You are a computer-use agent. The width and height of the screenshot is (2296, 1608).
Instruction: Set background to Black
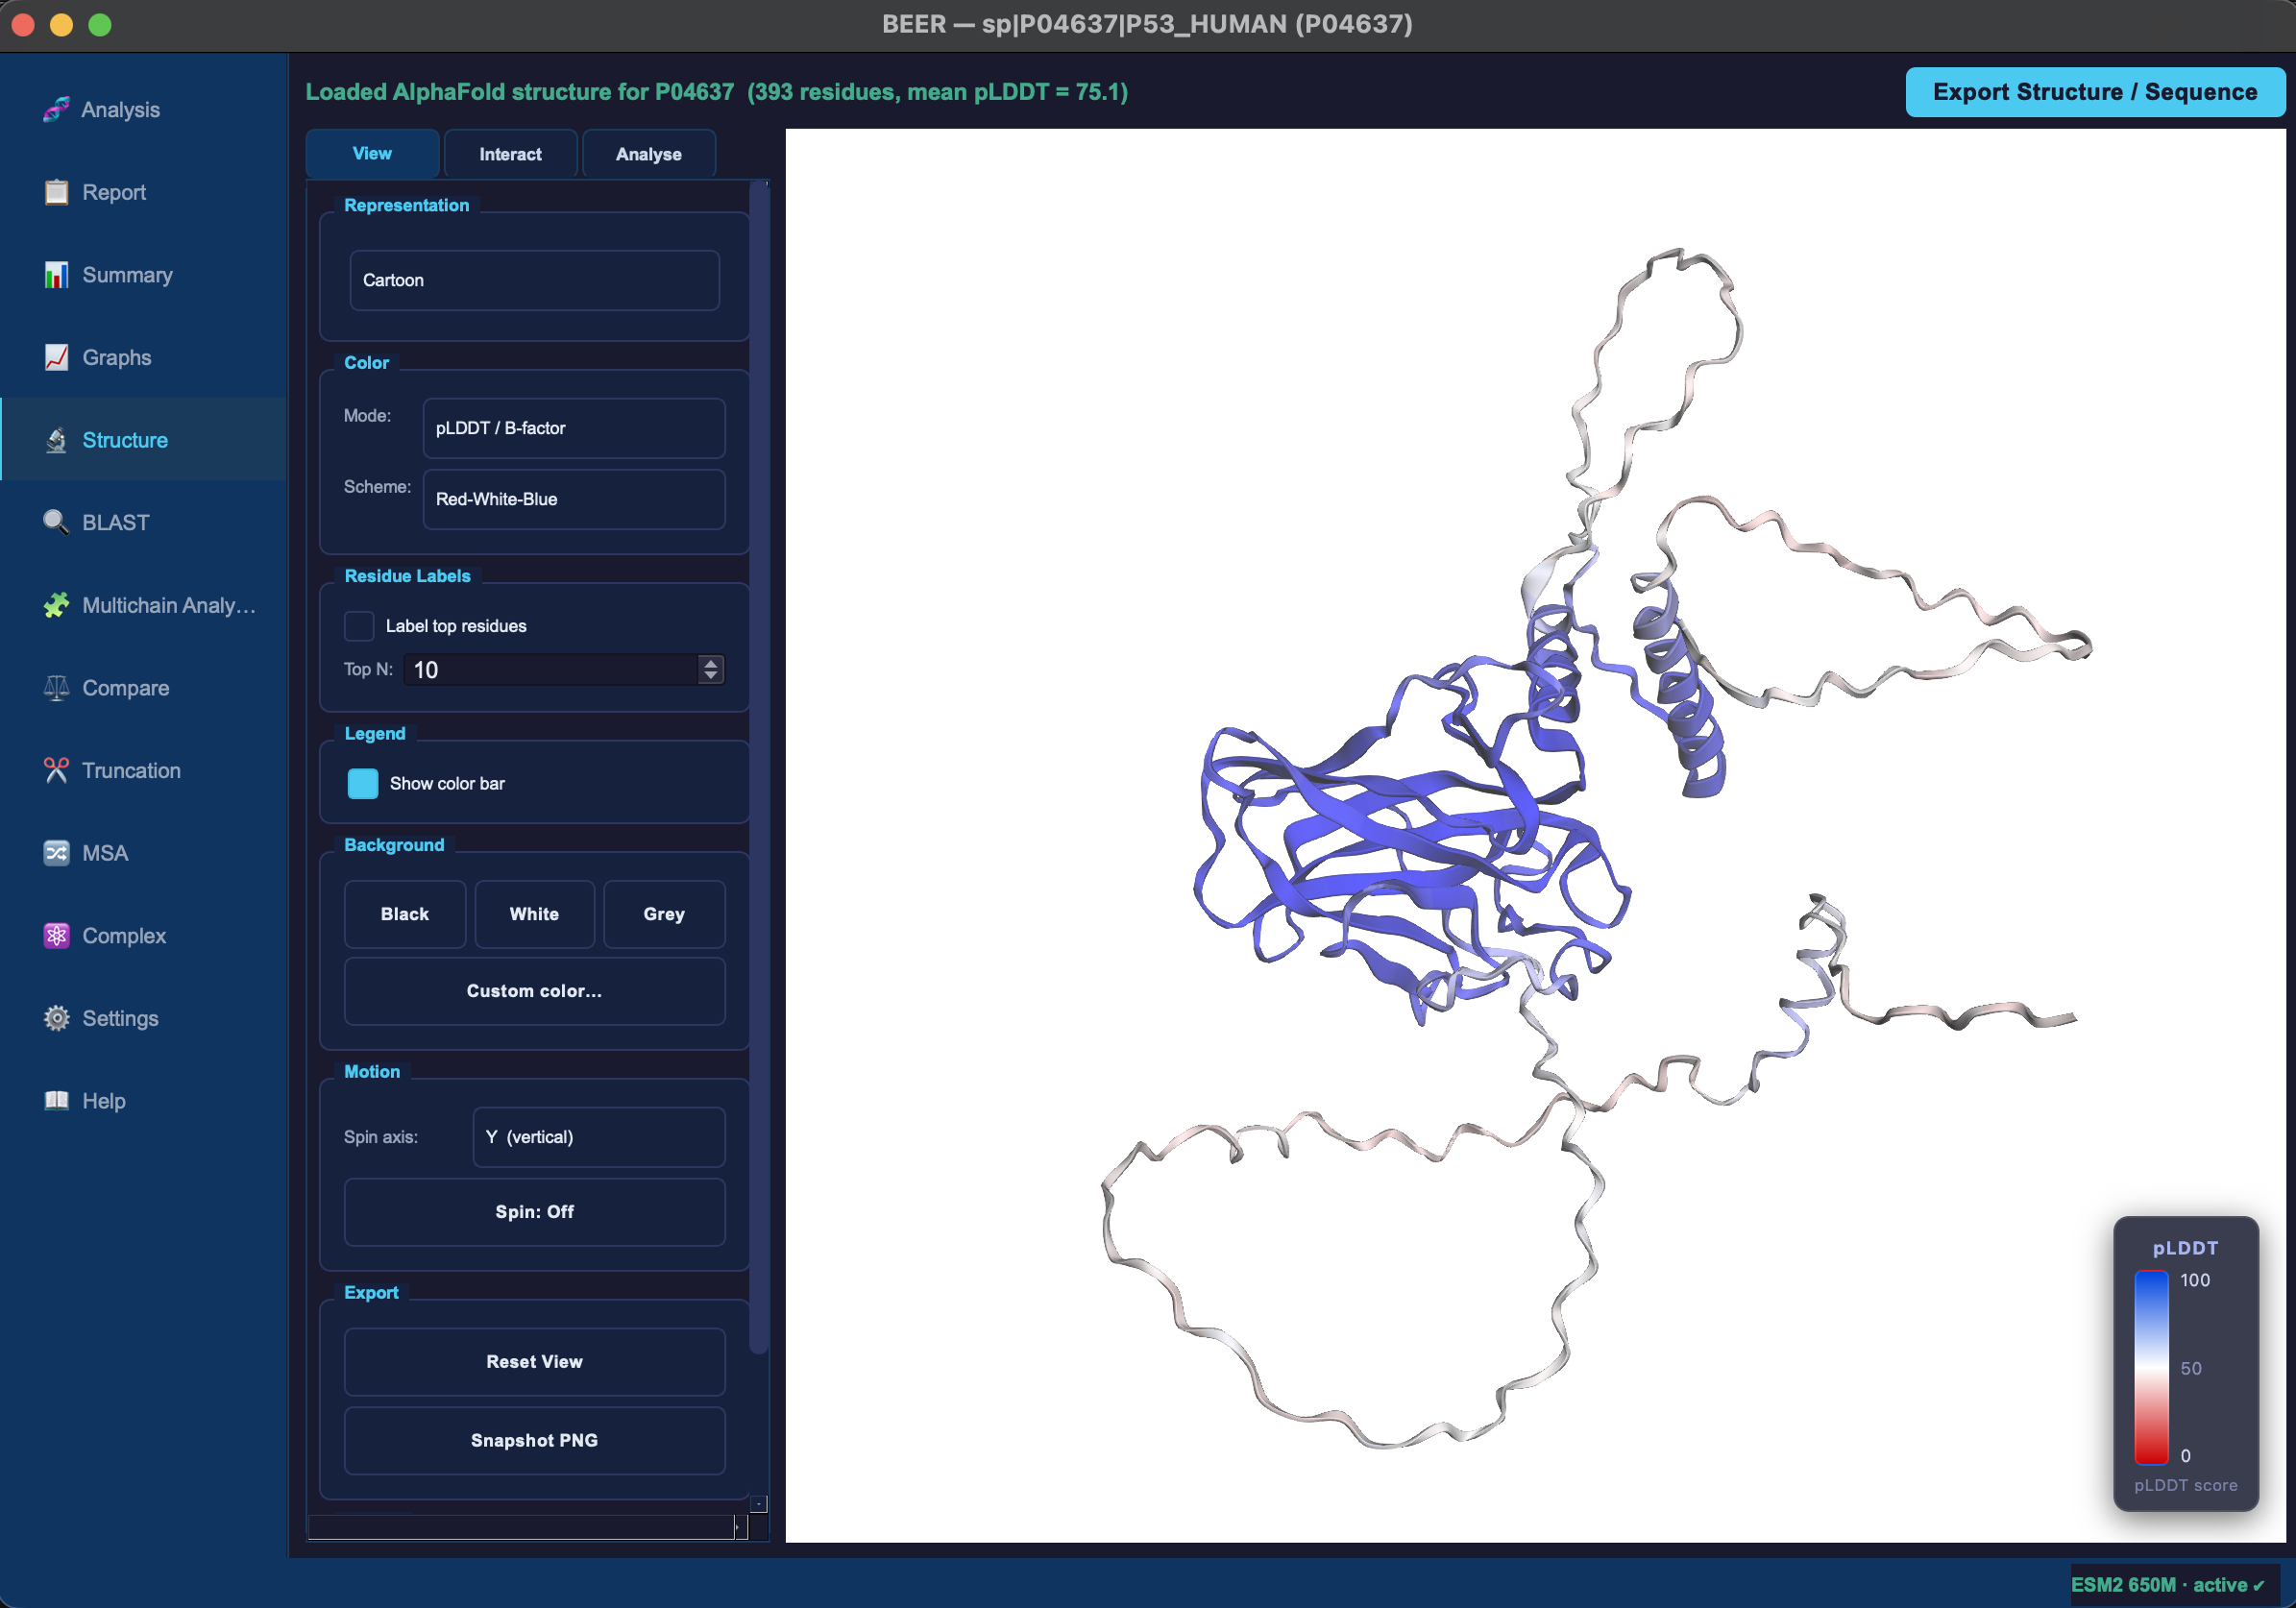[404, 914]
